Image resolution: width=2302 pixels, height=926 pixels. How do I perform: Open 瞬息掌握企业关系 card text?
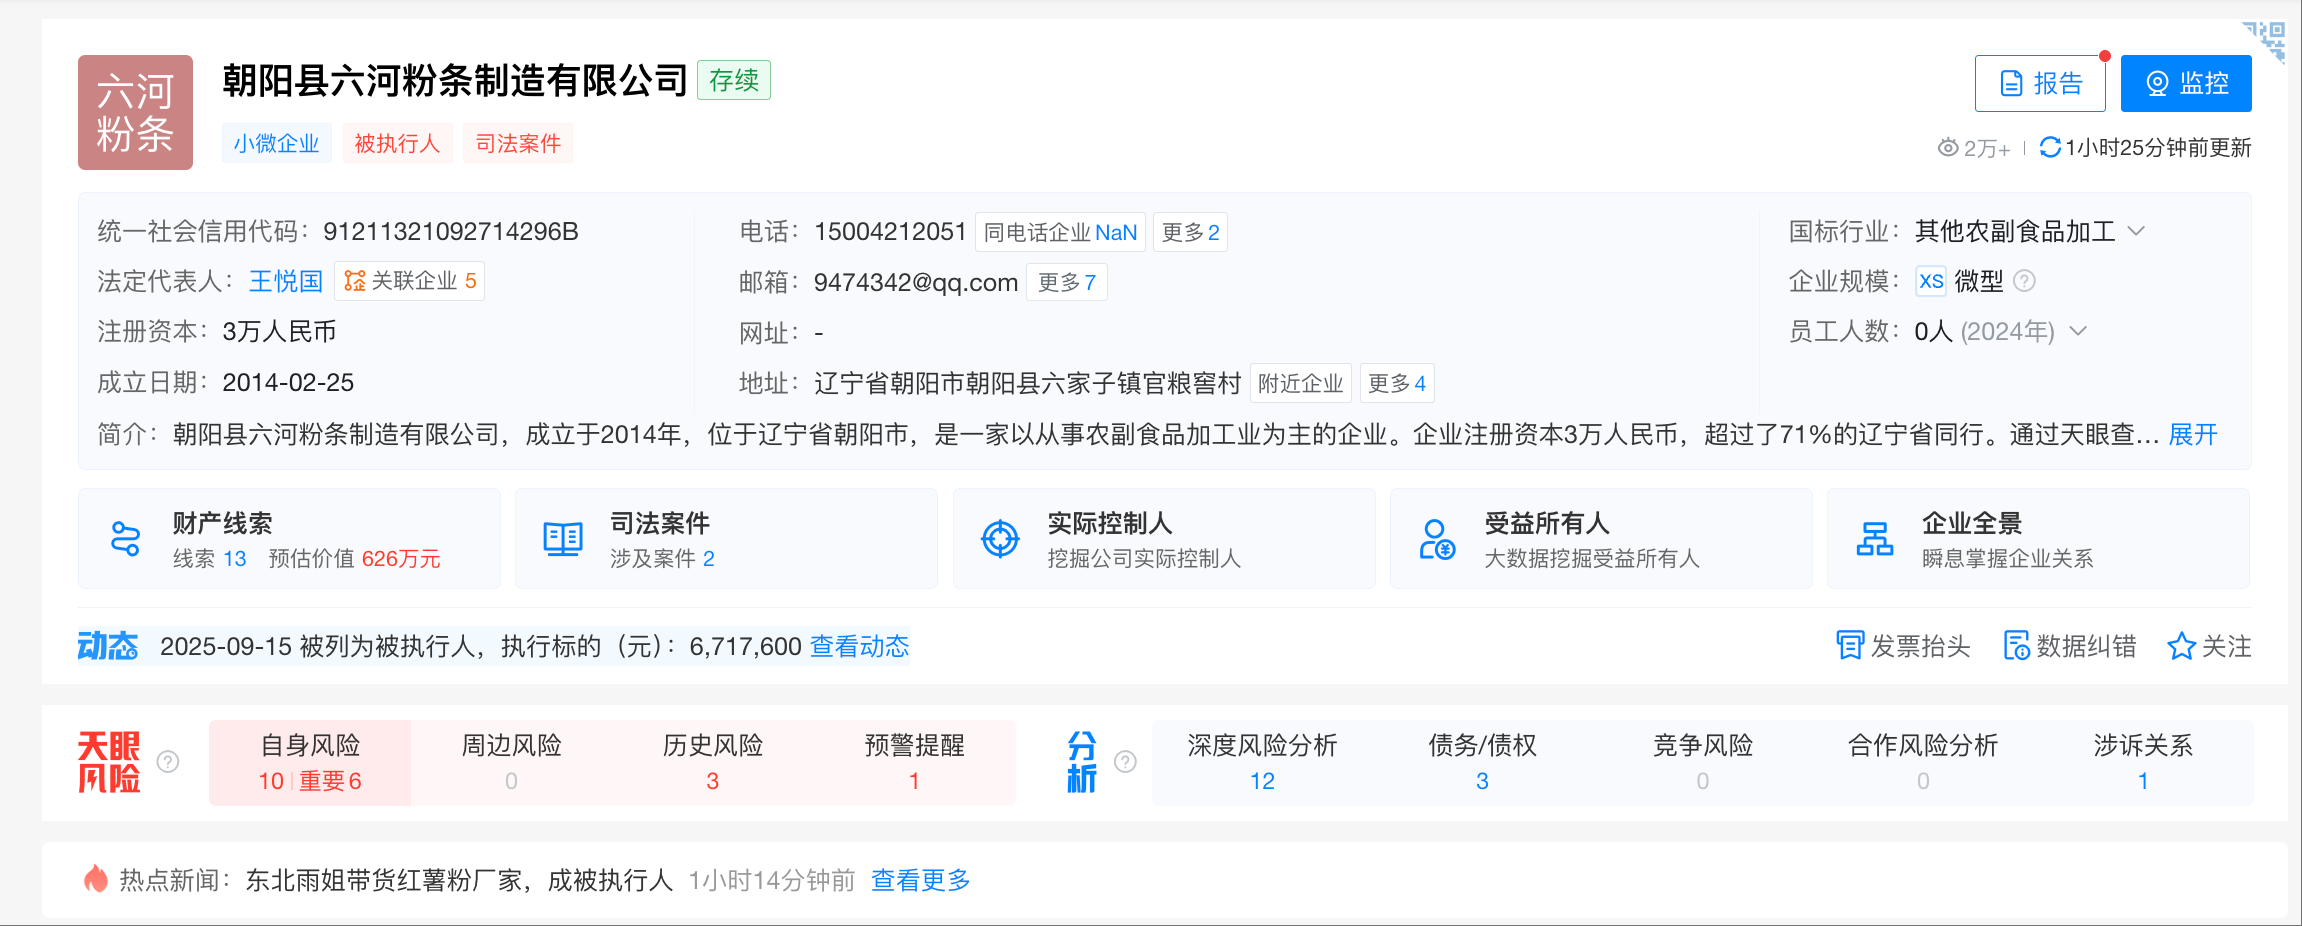tap(2007, 558)
